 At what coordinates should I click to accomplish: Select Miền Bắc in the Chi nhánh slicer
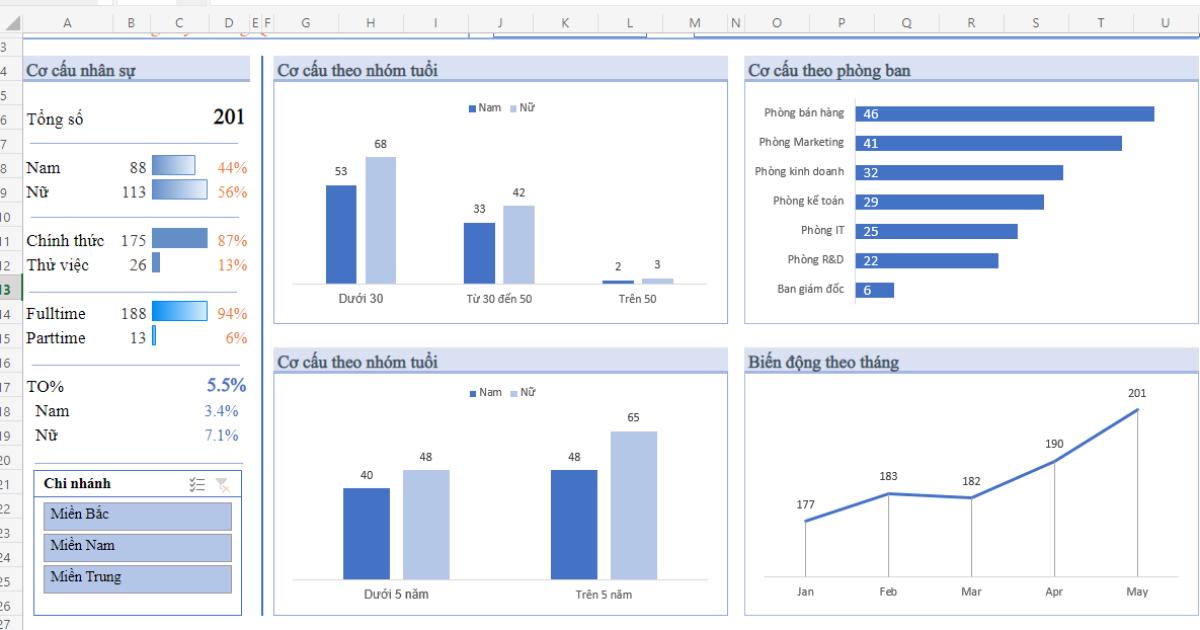137,515
